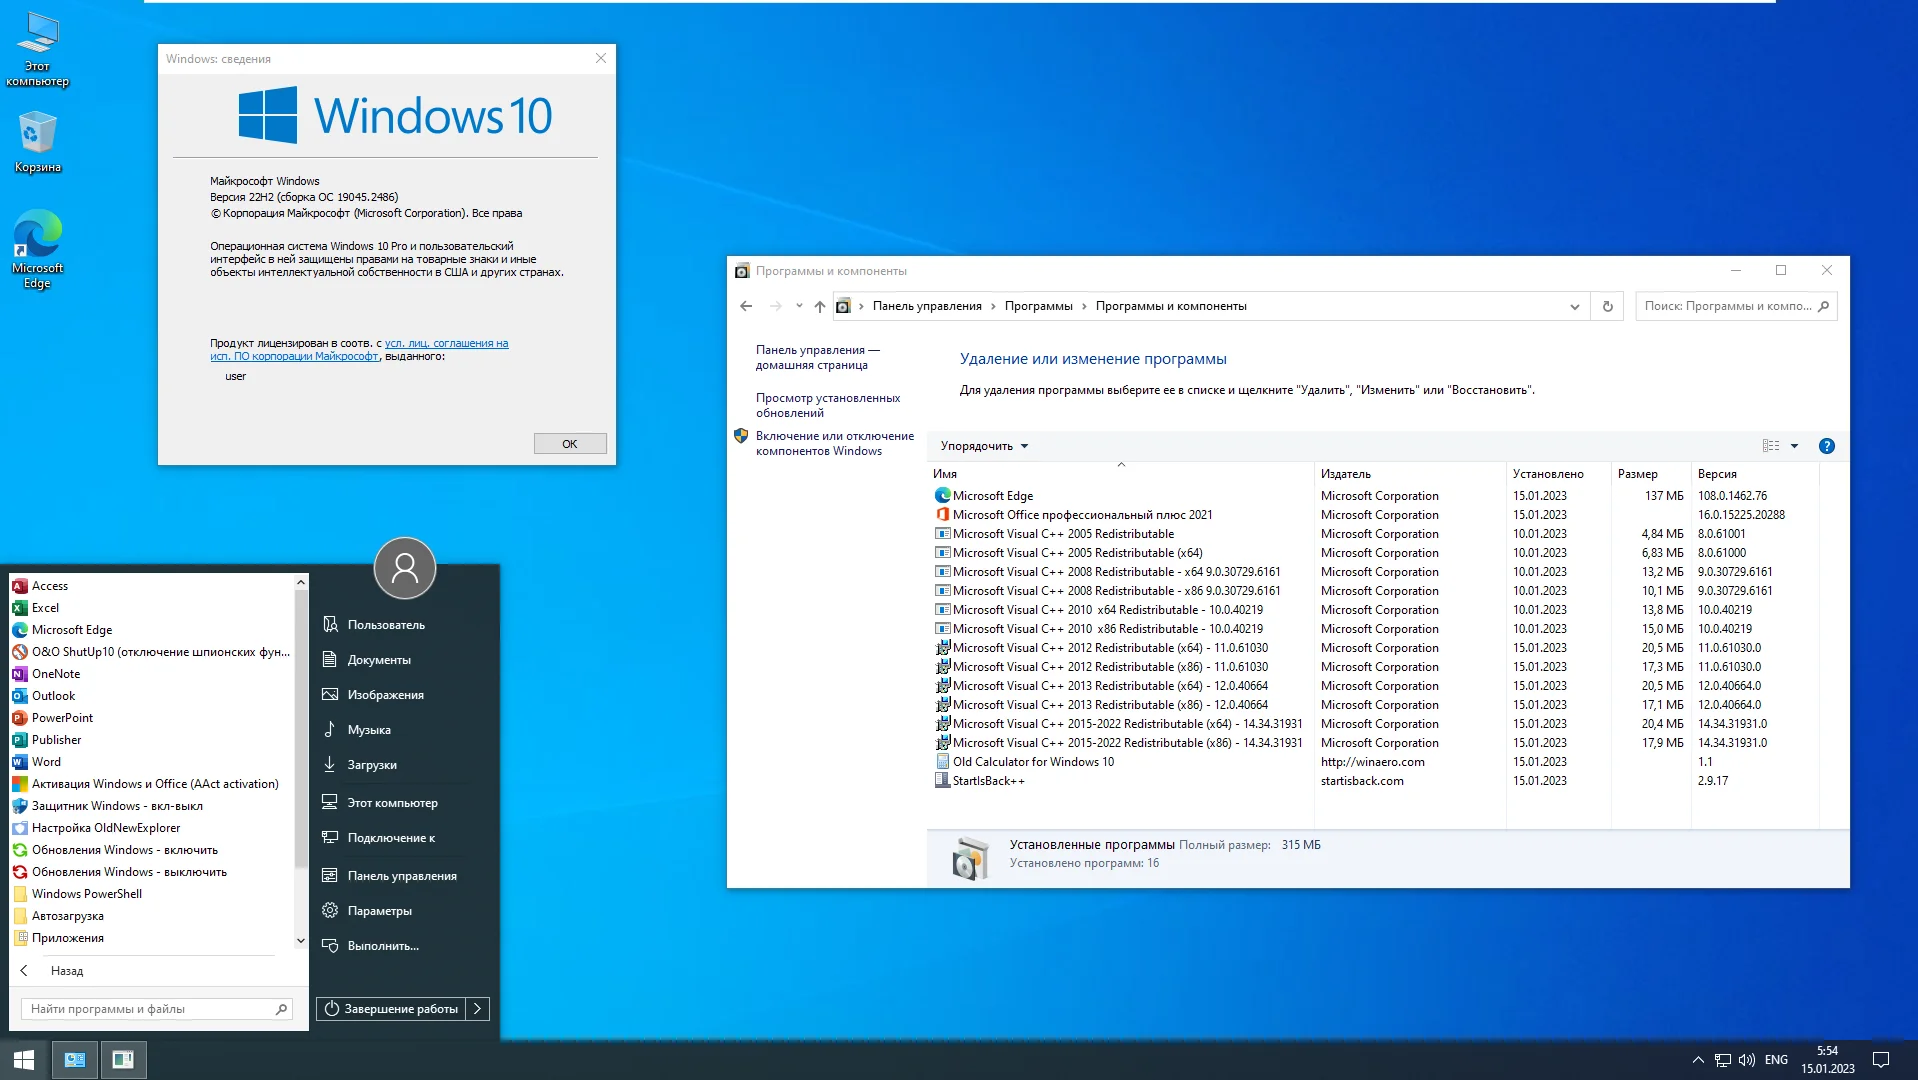Sort programs by the Size column
This screenshot has width=1918, height=1080.
point(1651,474)
